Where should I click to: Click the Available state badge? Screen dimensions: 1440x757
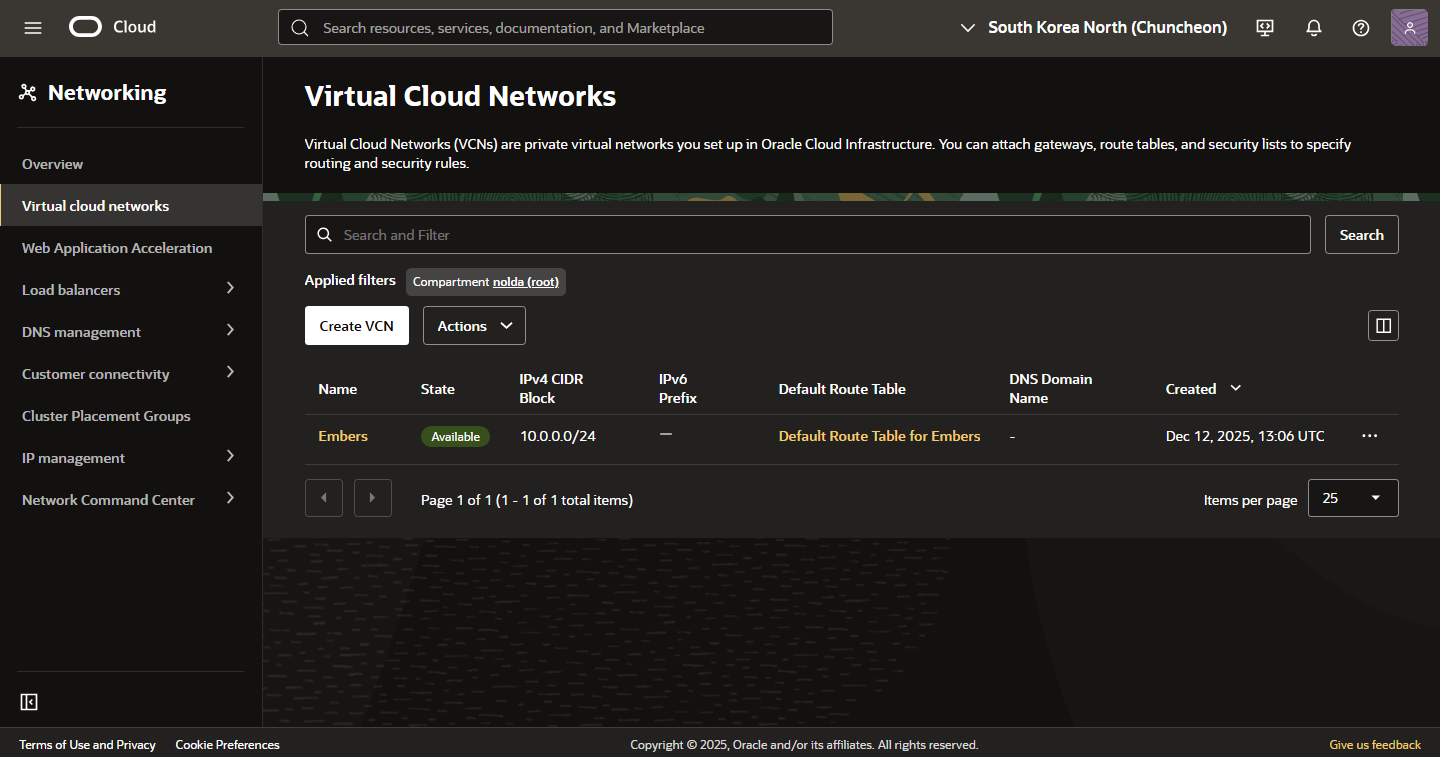[455, 436]
